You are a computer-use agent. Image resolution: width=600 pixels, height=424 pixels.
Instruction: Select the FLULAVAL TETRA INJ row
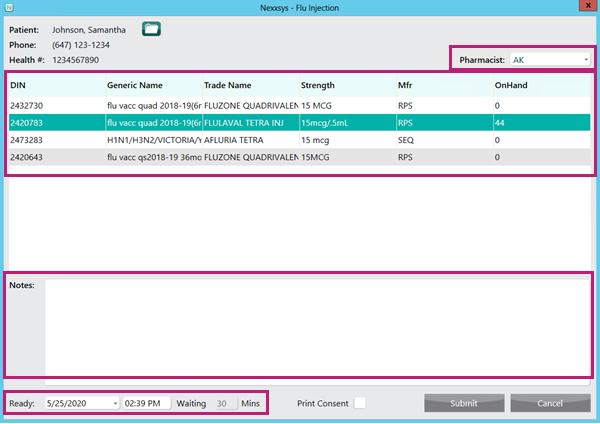(x=250, y=123)
